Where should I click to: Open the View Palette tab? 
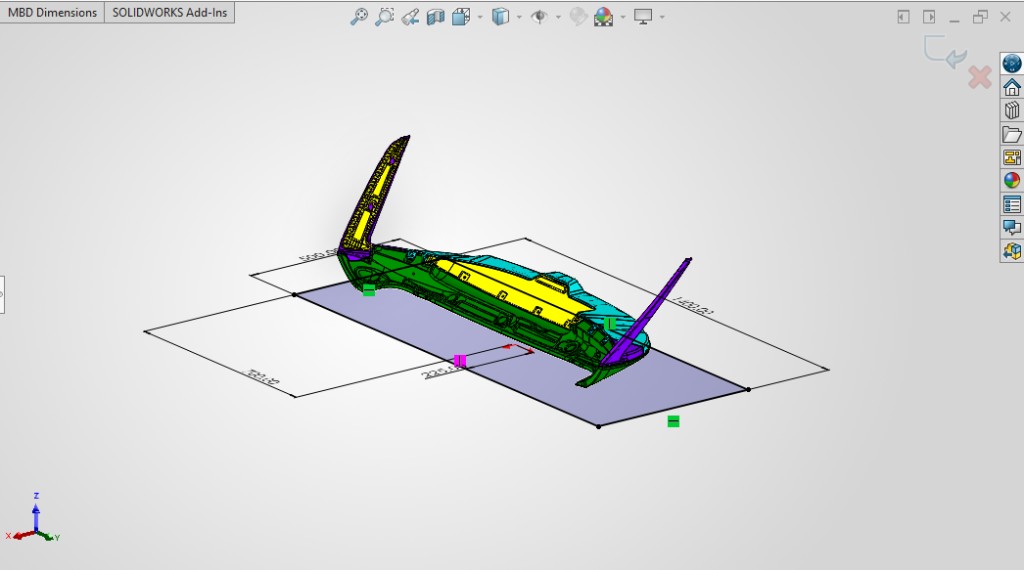click(x=1012, y=157)
